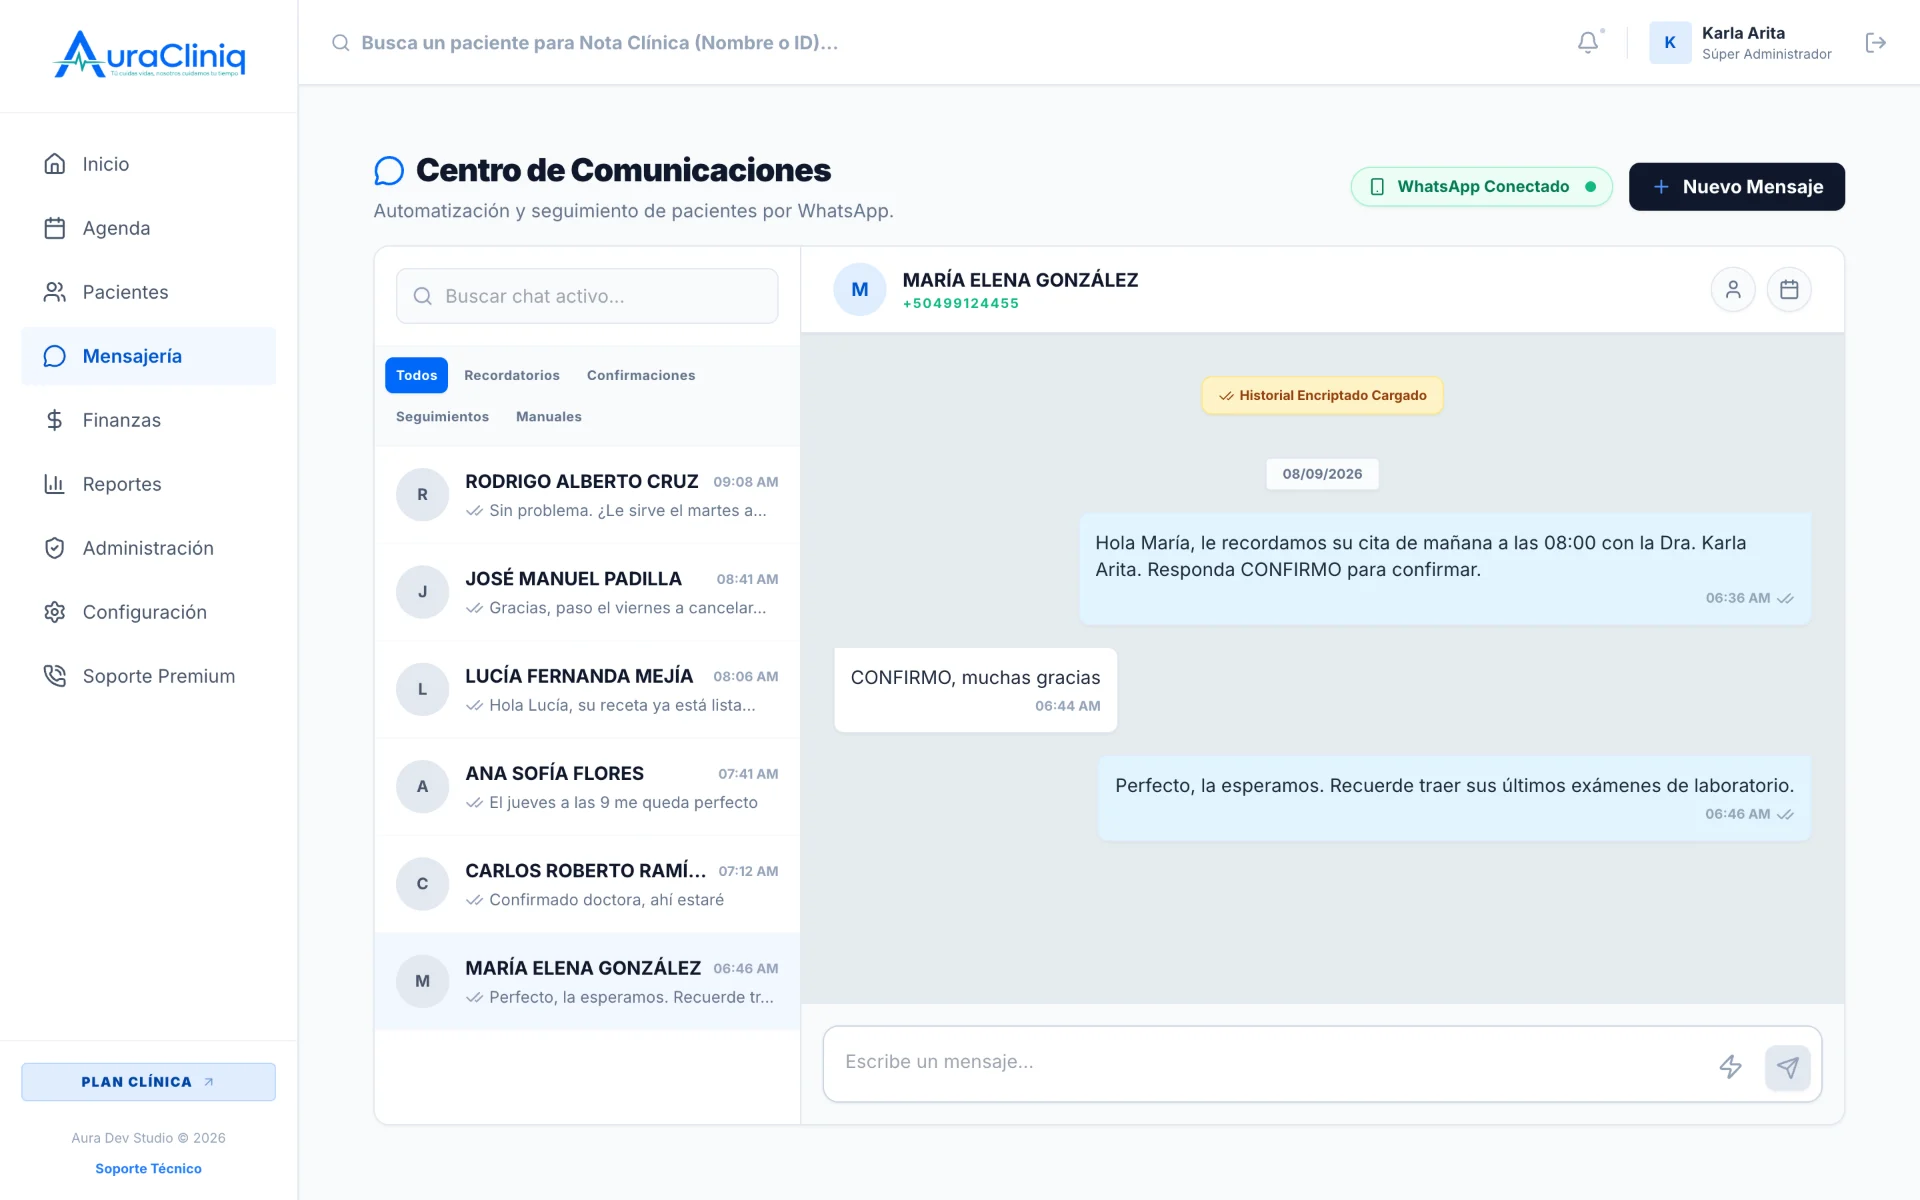
Task: Select the Todos filter tab
Action: pyautogui.click(x=416, y=375)
